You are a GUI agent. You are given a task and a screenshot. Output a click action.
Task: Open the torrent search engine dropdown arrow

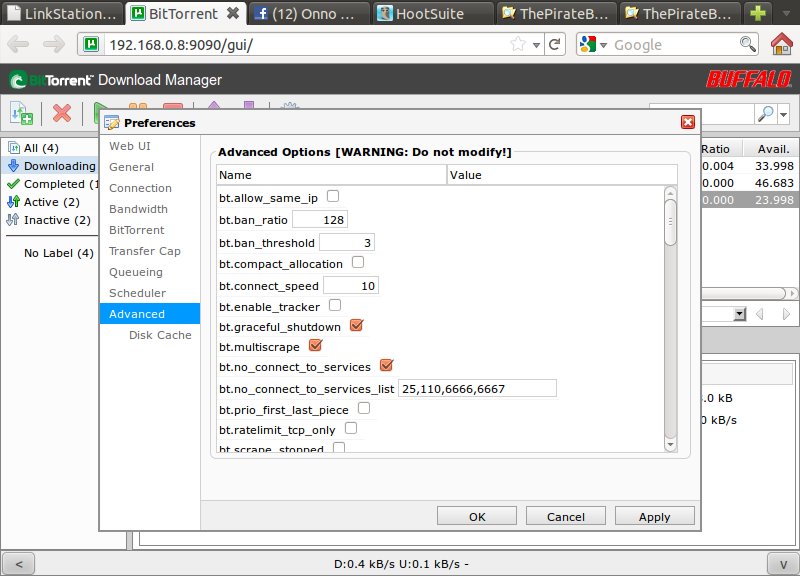tap(784, 114)
